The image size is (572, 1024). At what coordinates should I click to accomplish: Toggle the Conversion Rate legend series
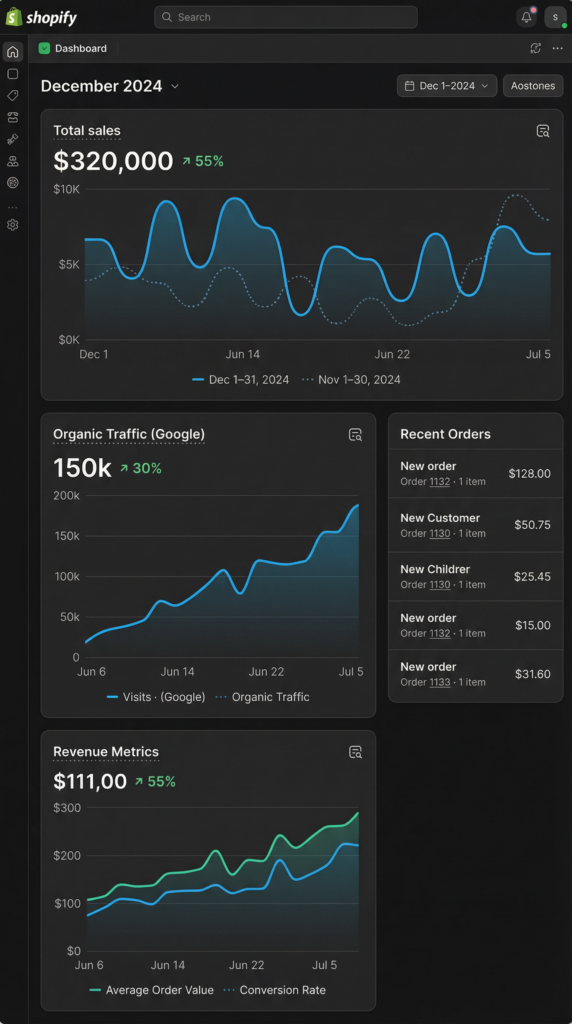point(274,990)
